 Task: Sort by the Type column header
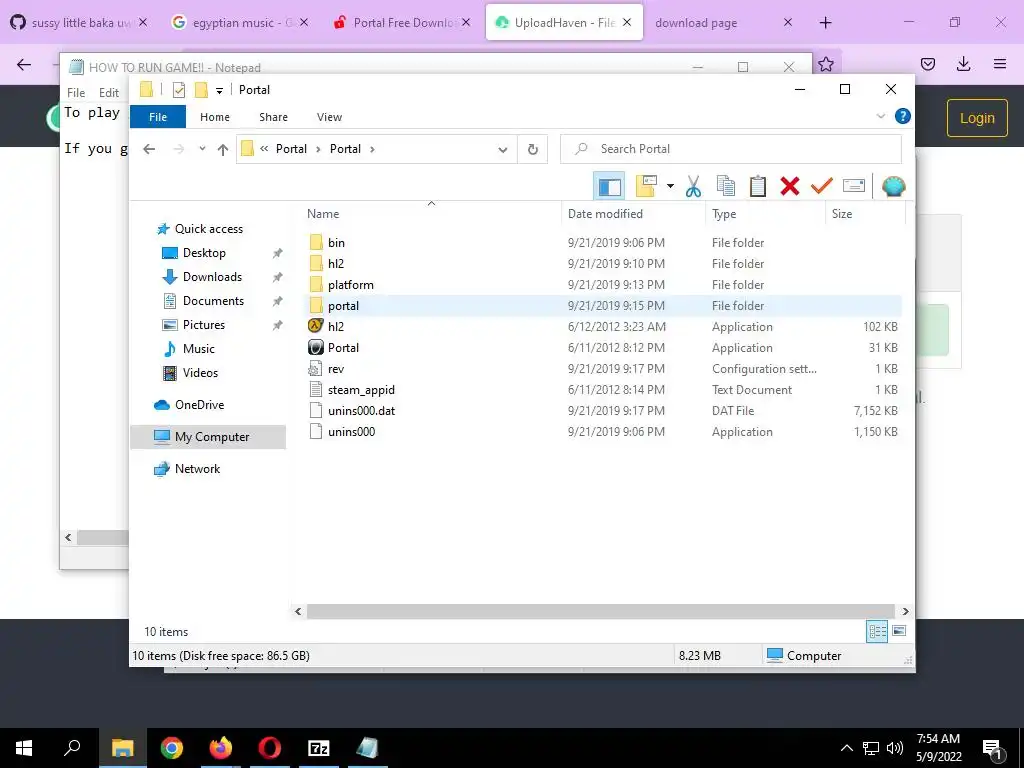(765, 214)
